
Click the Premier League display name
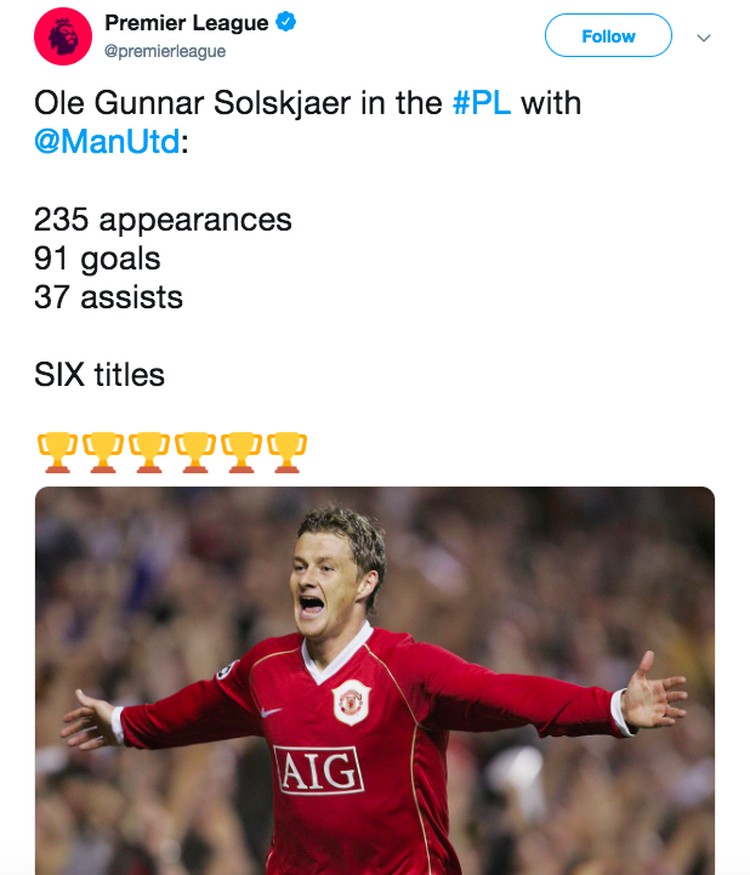pos(186,23)
